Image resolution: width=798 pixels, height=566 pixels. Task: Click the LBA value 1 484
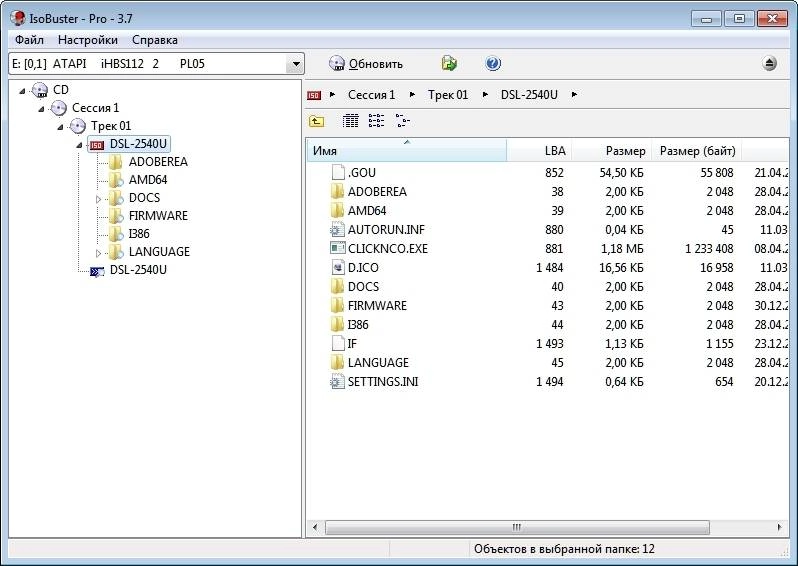(549, 268)
